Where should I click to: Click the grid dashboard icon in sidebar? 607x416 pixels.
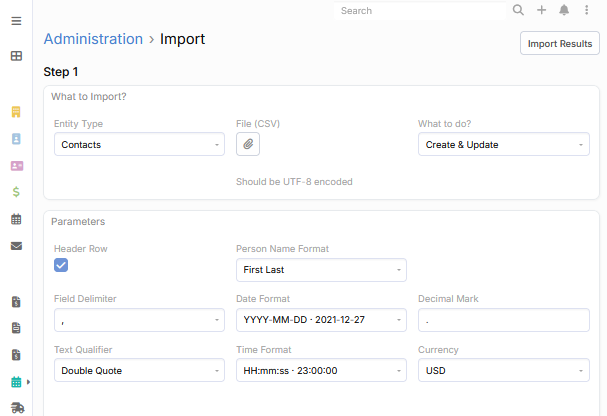click(16, 56)
